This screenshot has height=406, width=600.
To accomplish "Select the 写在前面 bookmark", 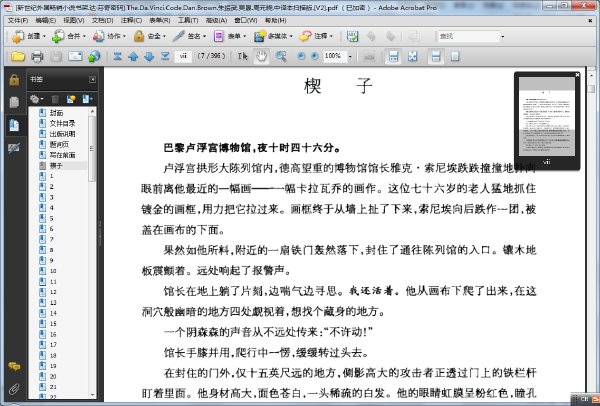I will pos(62,155).
